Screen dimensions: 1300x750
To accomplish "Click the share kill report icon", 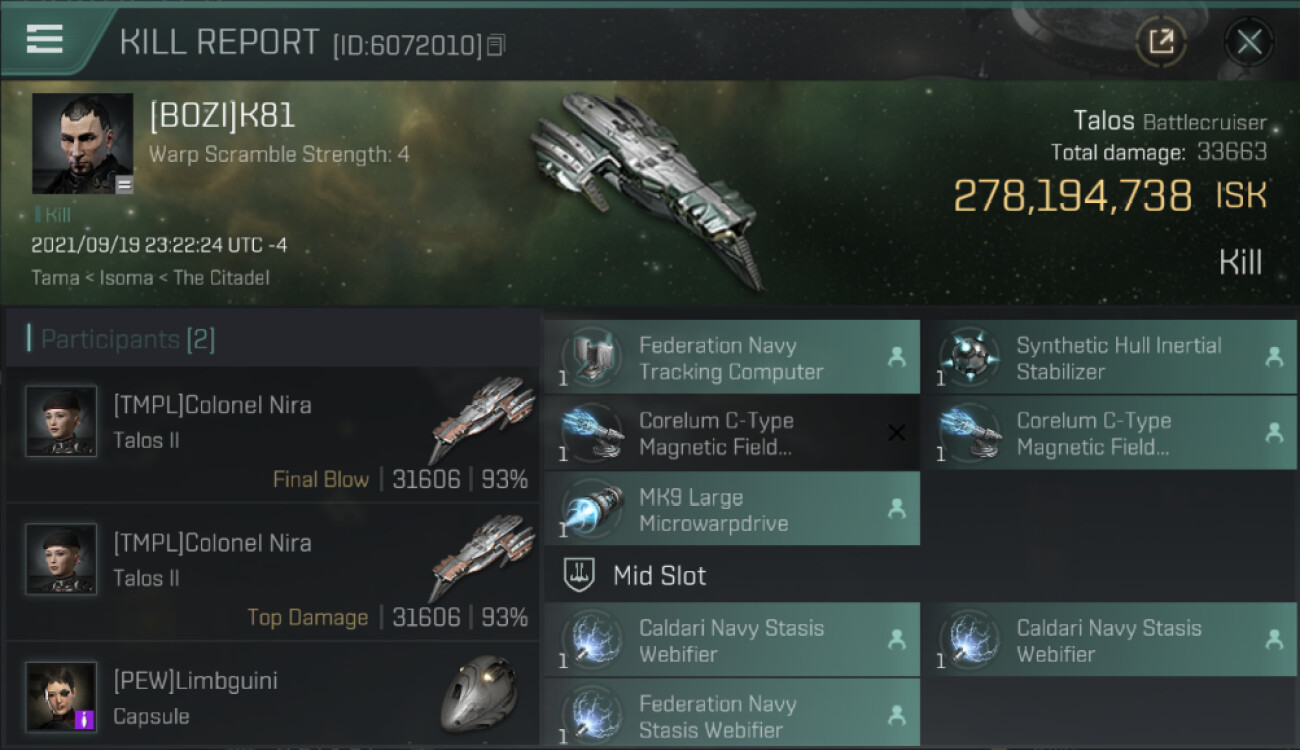I will click(x=1161, y=42).
